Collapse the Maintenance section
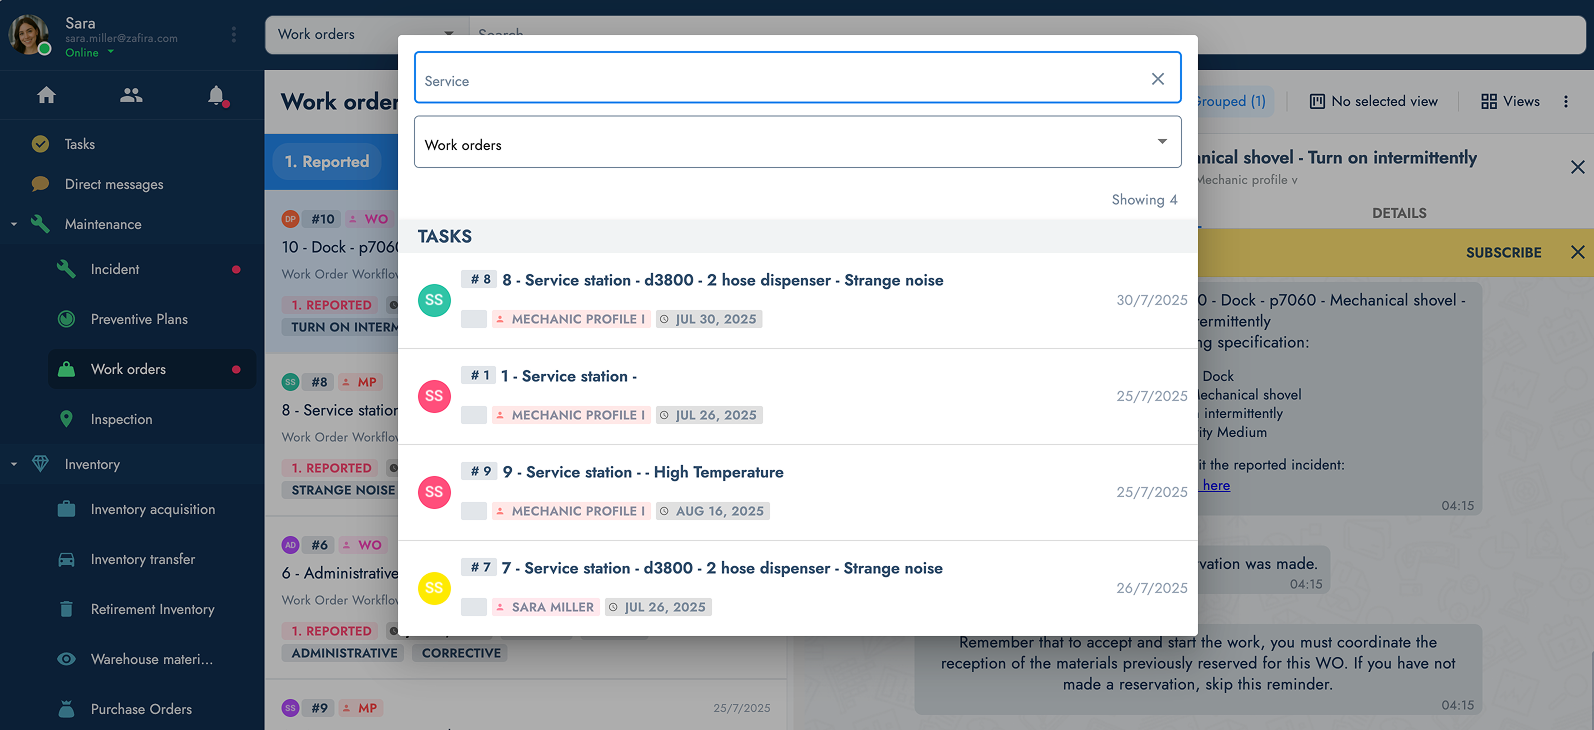The height and width of the screenshot is (730, 1594). pyautogui.click(x=14, y=224)
